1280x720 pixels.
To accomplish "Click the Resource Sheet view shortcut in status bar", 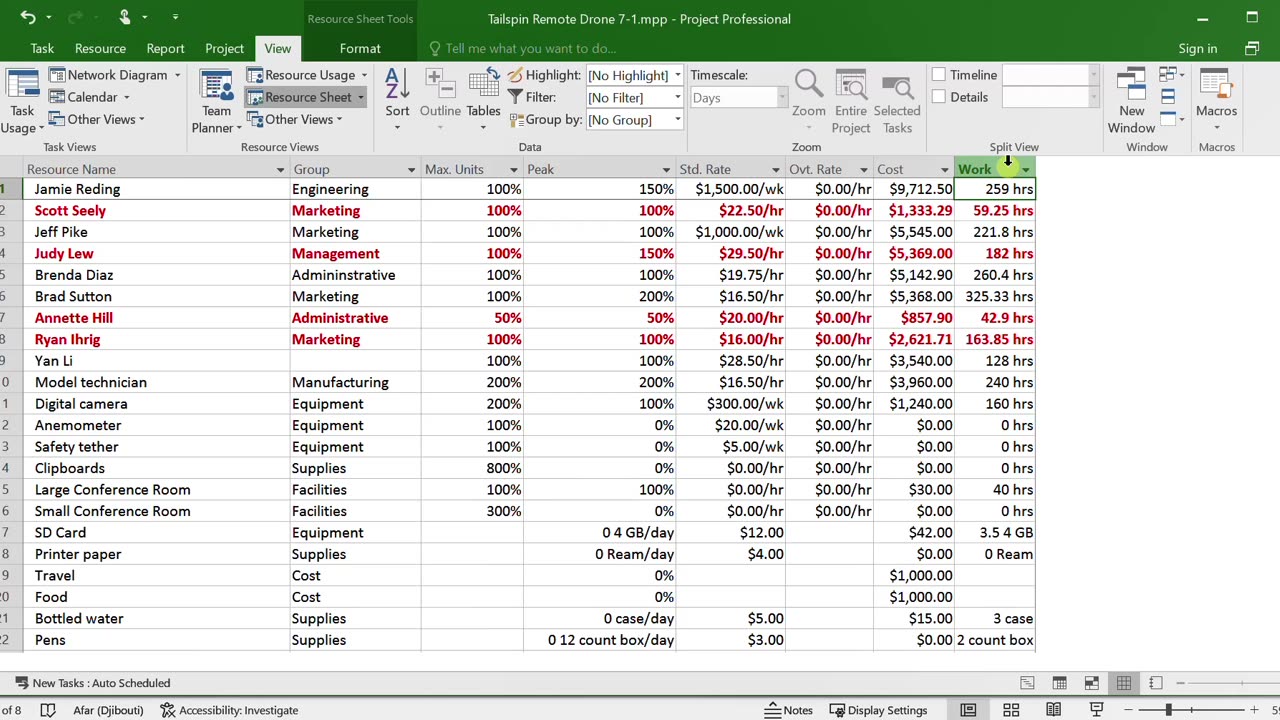I will 1124,683.
